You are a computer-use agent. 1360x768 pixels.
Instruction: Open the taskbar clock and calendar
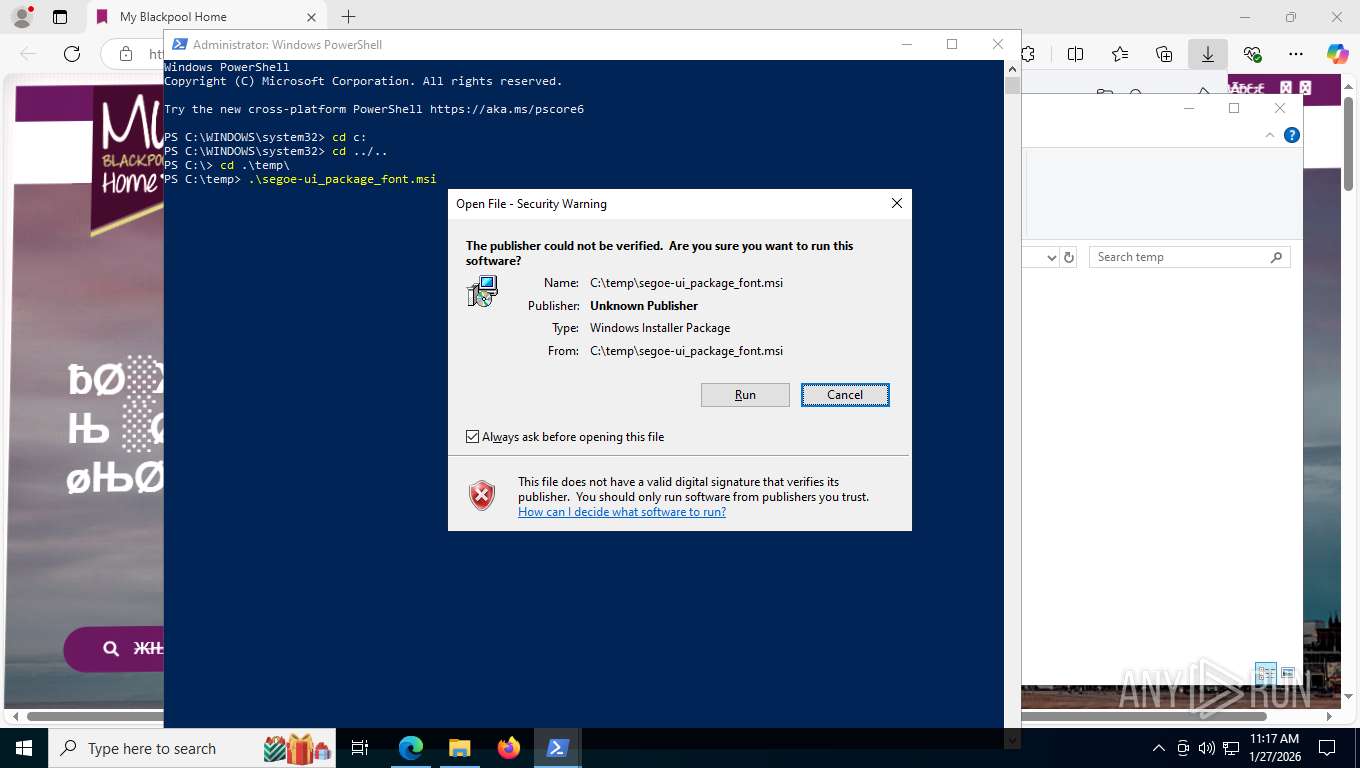click(x=1275, y=748)
